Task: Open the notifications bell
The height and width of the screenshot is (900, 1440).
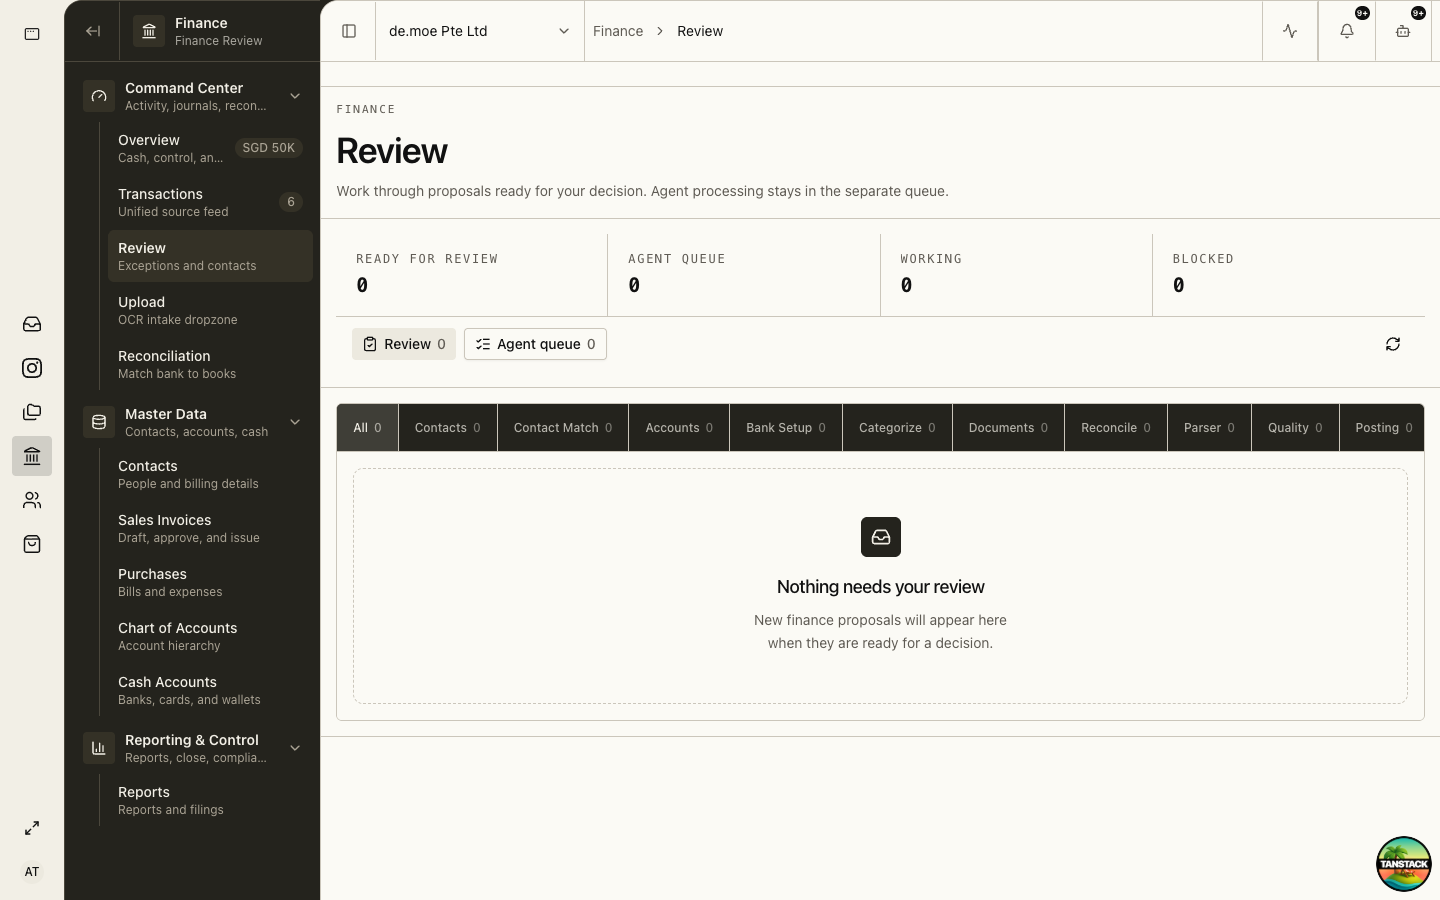Action: tap(1347, 31)
